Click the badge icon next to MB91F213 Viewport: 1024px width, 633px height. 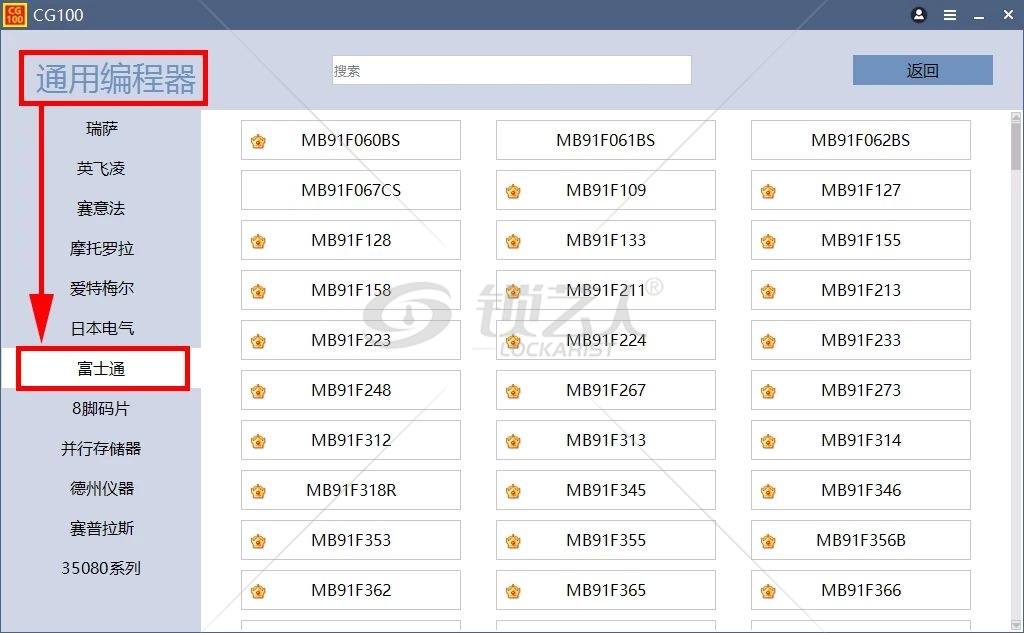tap(769, 291)
